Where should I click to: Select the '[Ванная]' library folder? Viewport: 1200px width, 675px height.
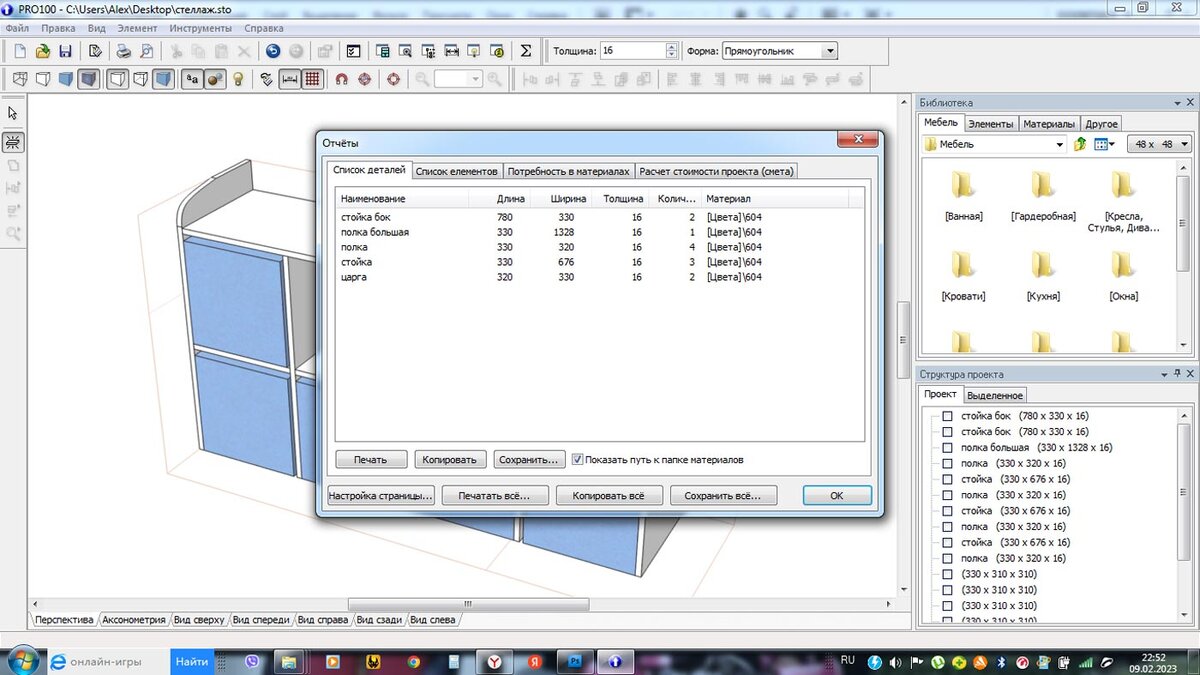click(963, 193)
